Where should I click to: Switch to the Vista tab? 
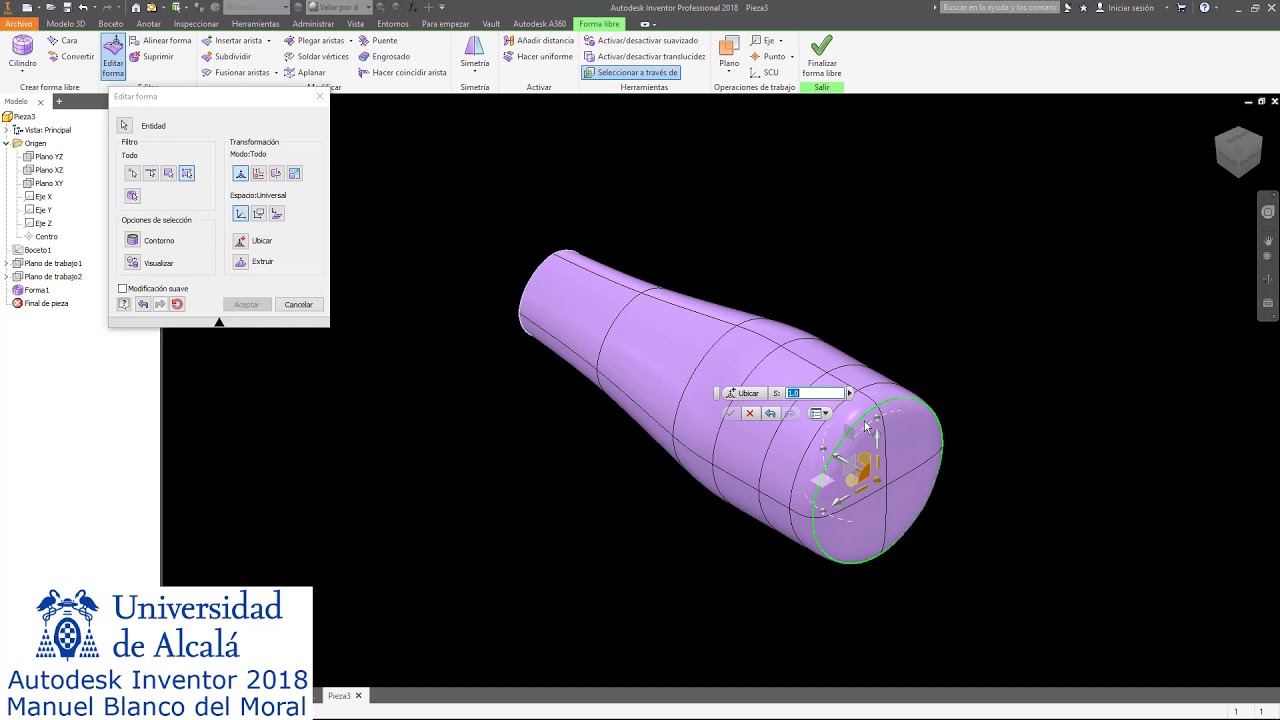click(x=355, y=24)
